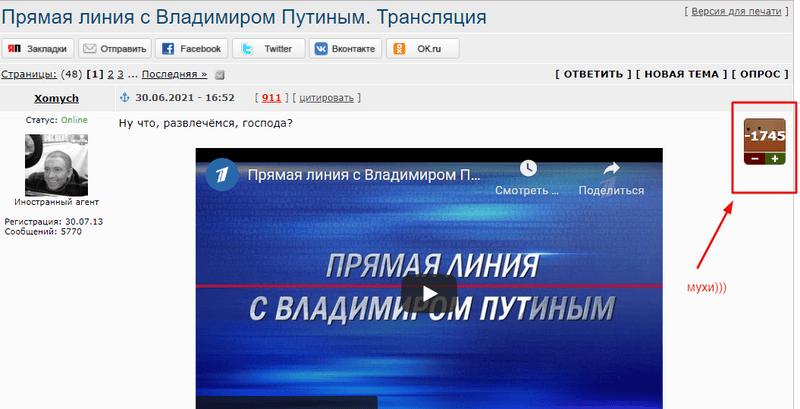Click the НОВАЯ ТЕМА button
This screenshot has width=800, height=409.
pyautogui.click(x=682, y=74)
